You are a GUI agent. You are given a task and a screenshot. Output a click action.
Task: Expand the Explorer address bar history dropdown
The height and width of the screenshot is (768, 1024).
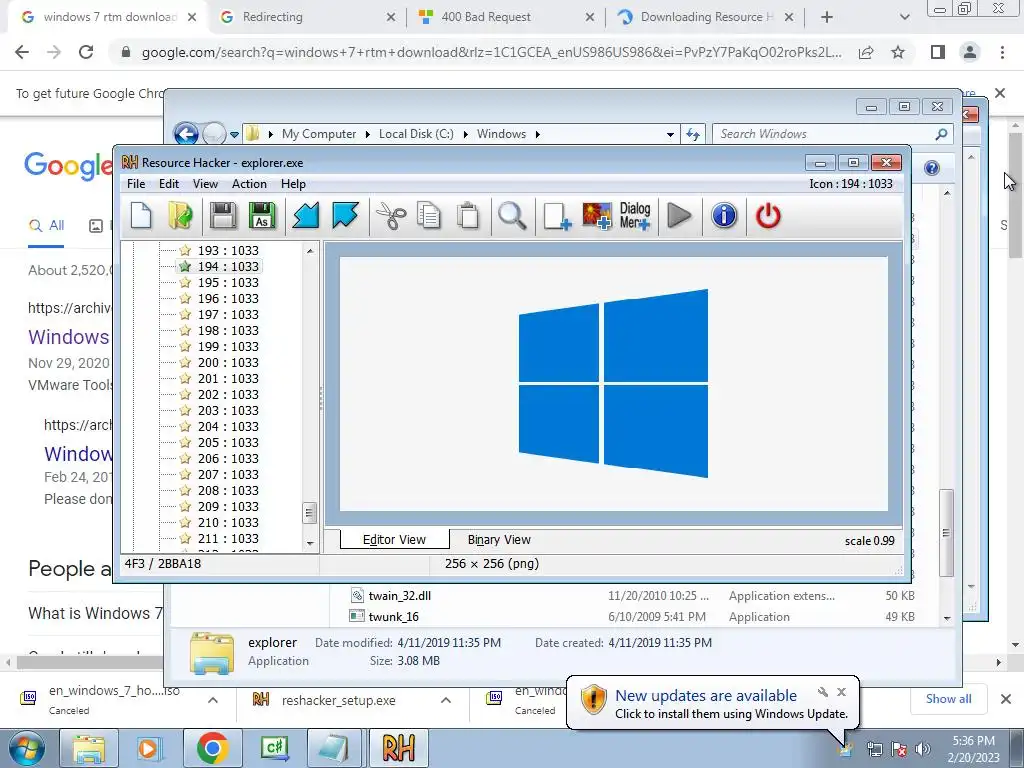coord(670,135)
